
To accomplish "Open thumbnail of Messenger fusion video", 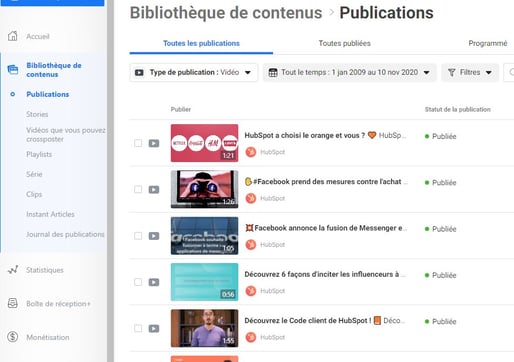I will [x=204, y=236].
